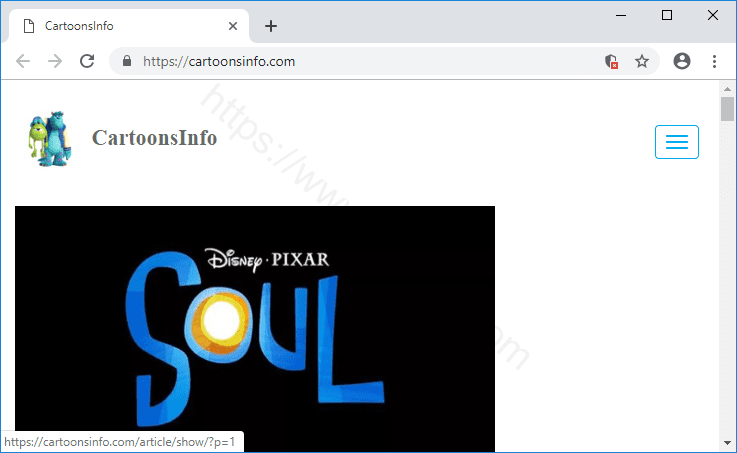The image size is (737, 453).
Task: Click the padlock site security icon
Action: (127, 61)
